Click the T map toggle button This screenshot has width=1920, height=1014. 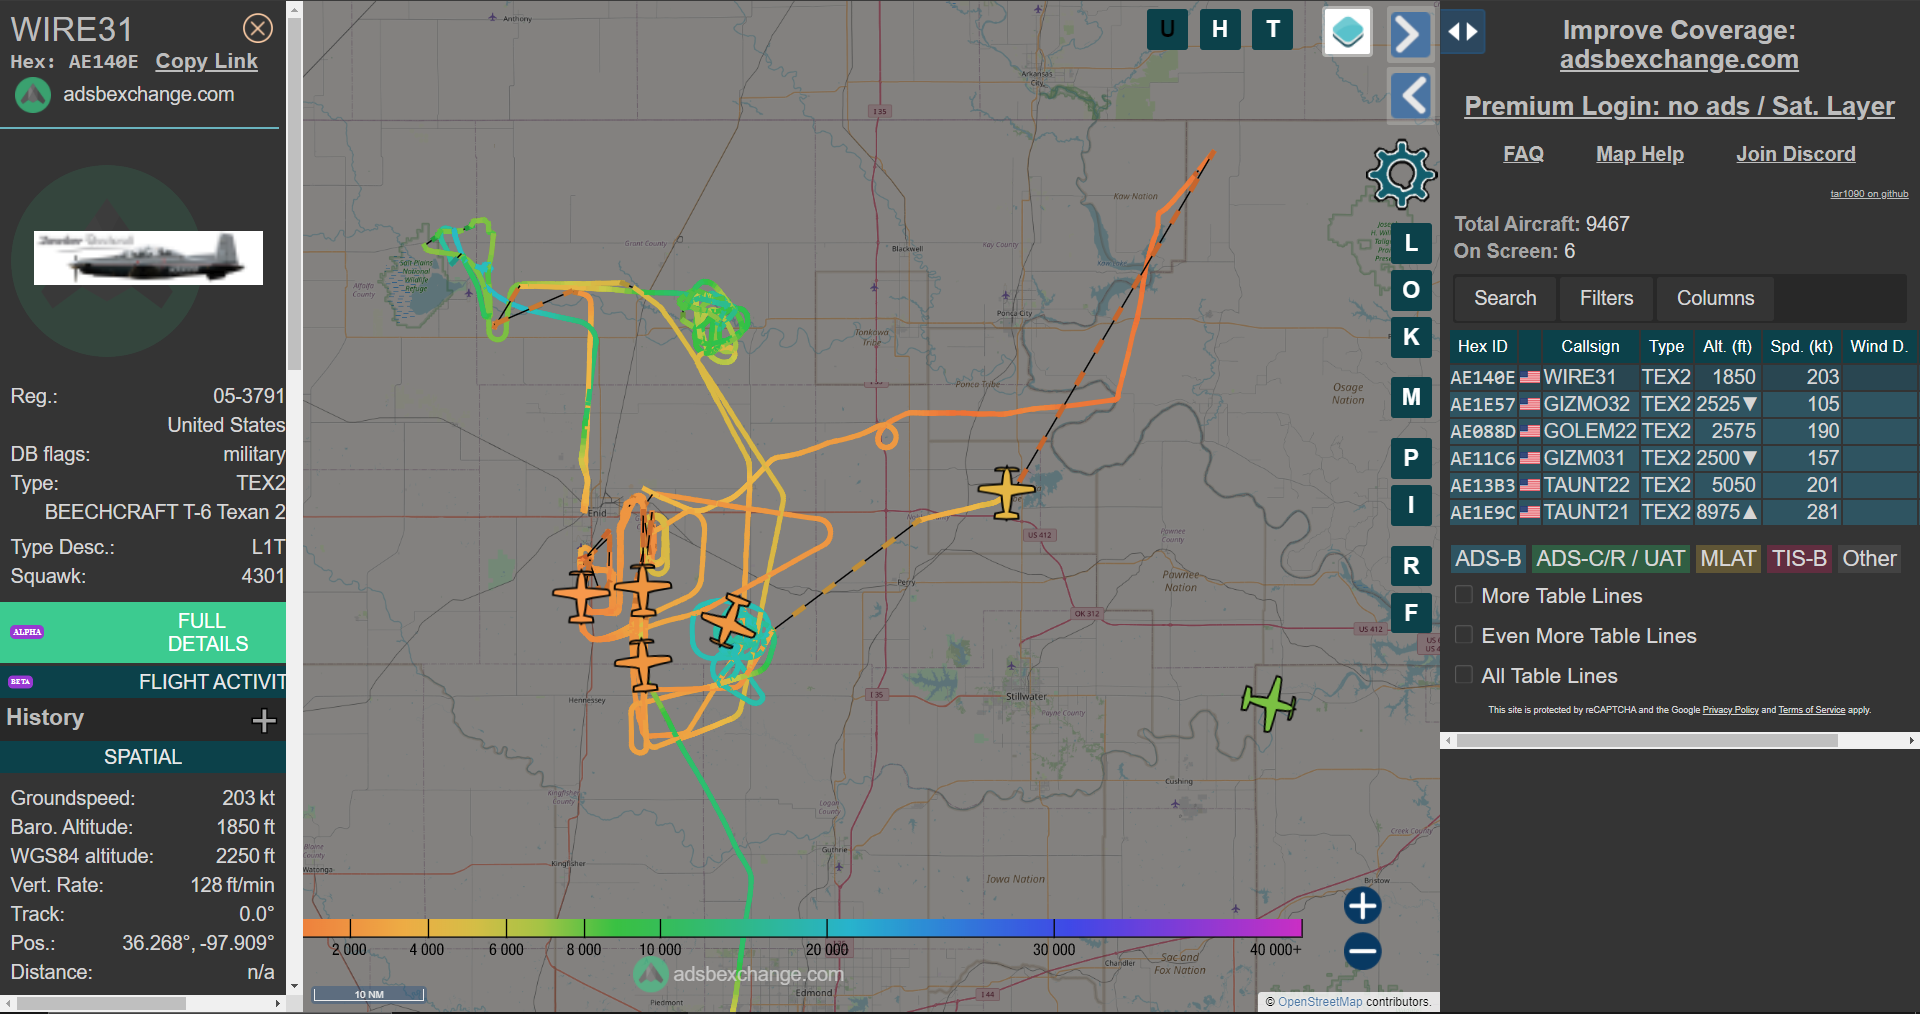point(1273,29)
